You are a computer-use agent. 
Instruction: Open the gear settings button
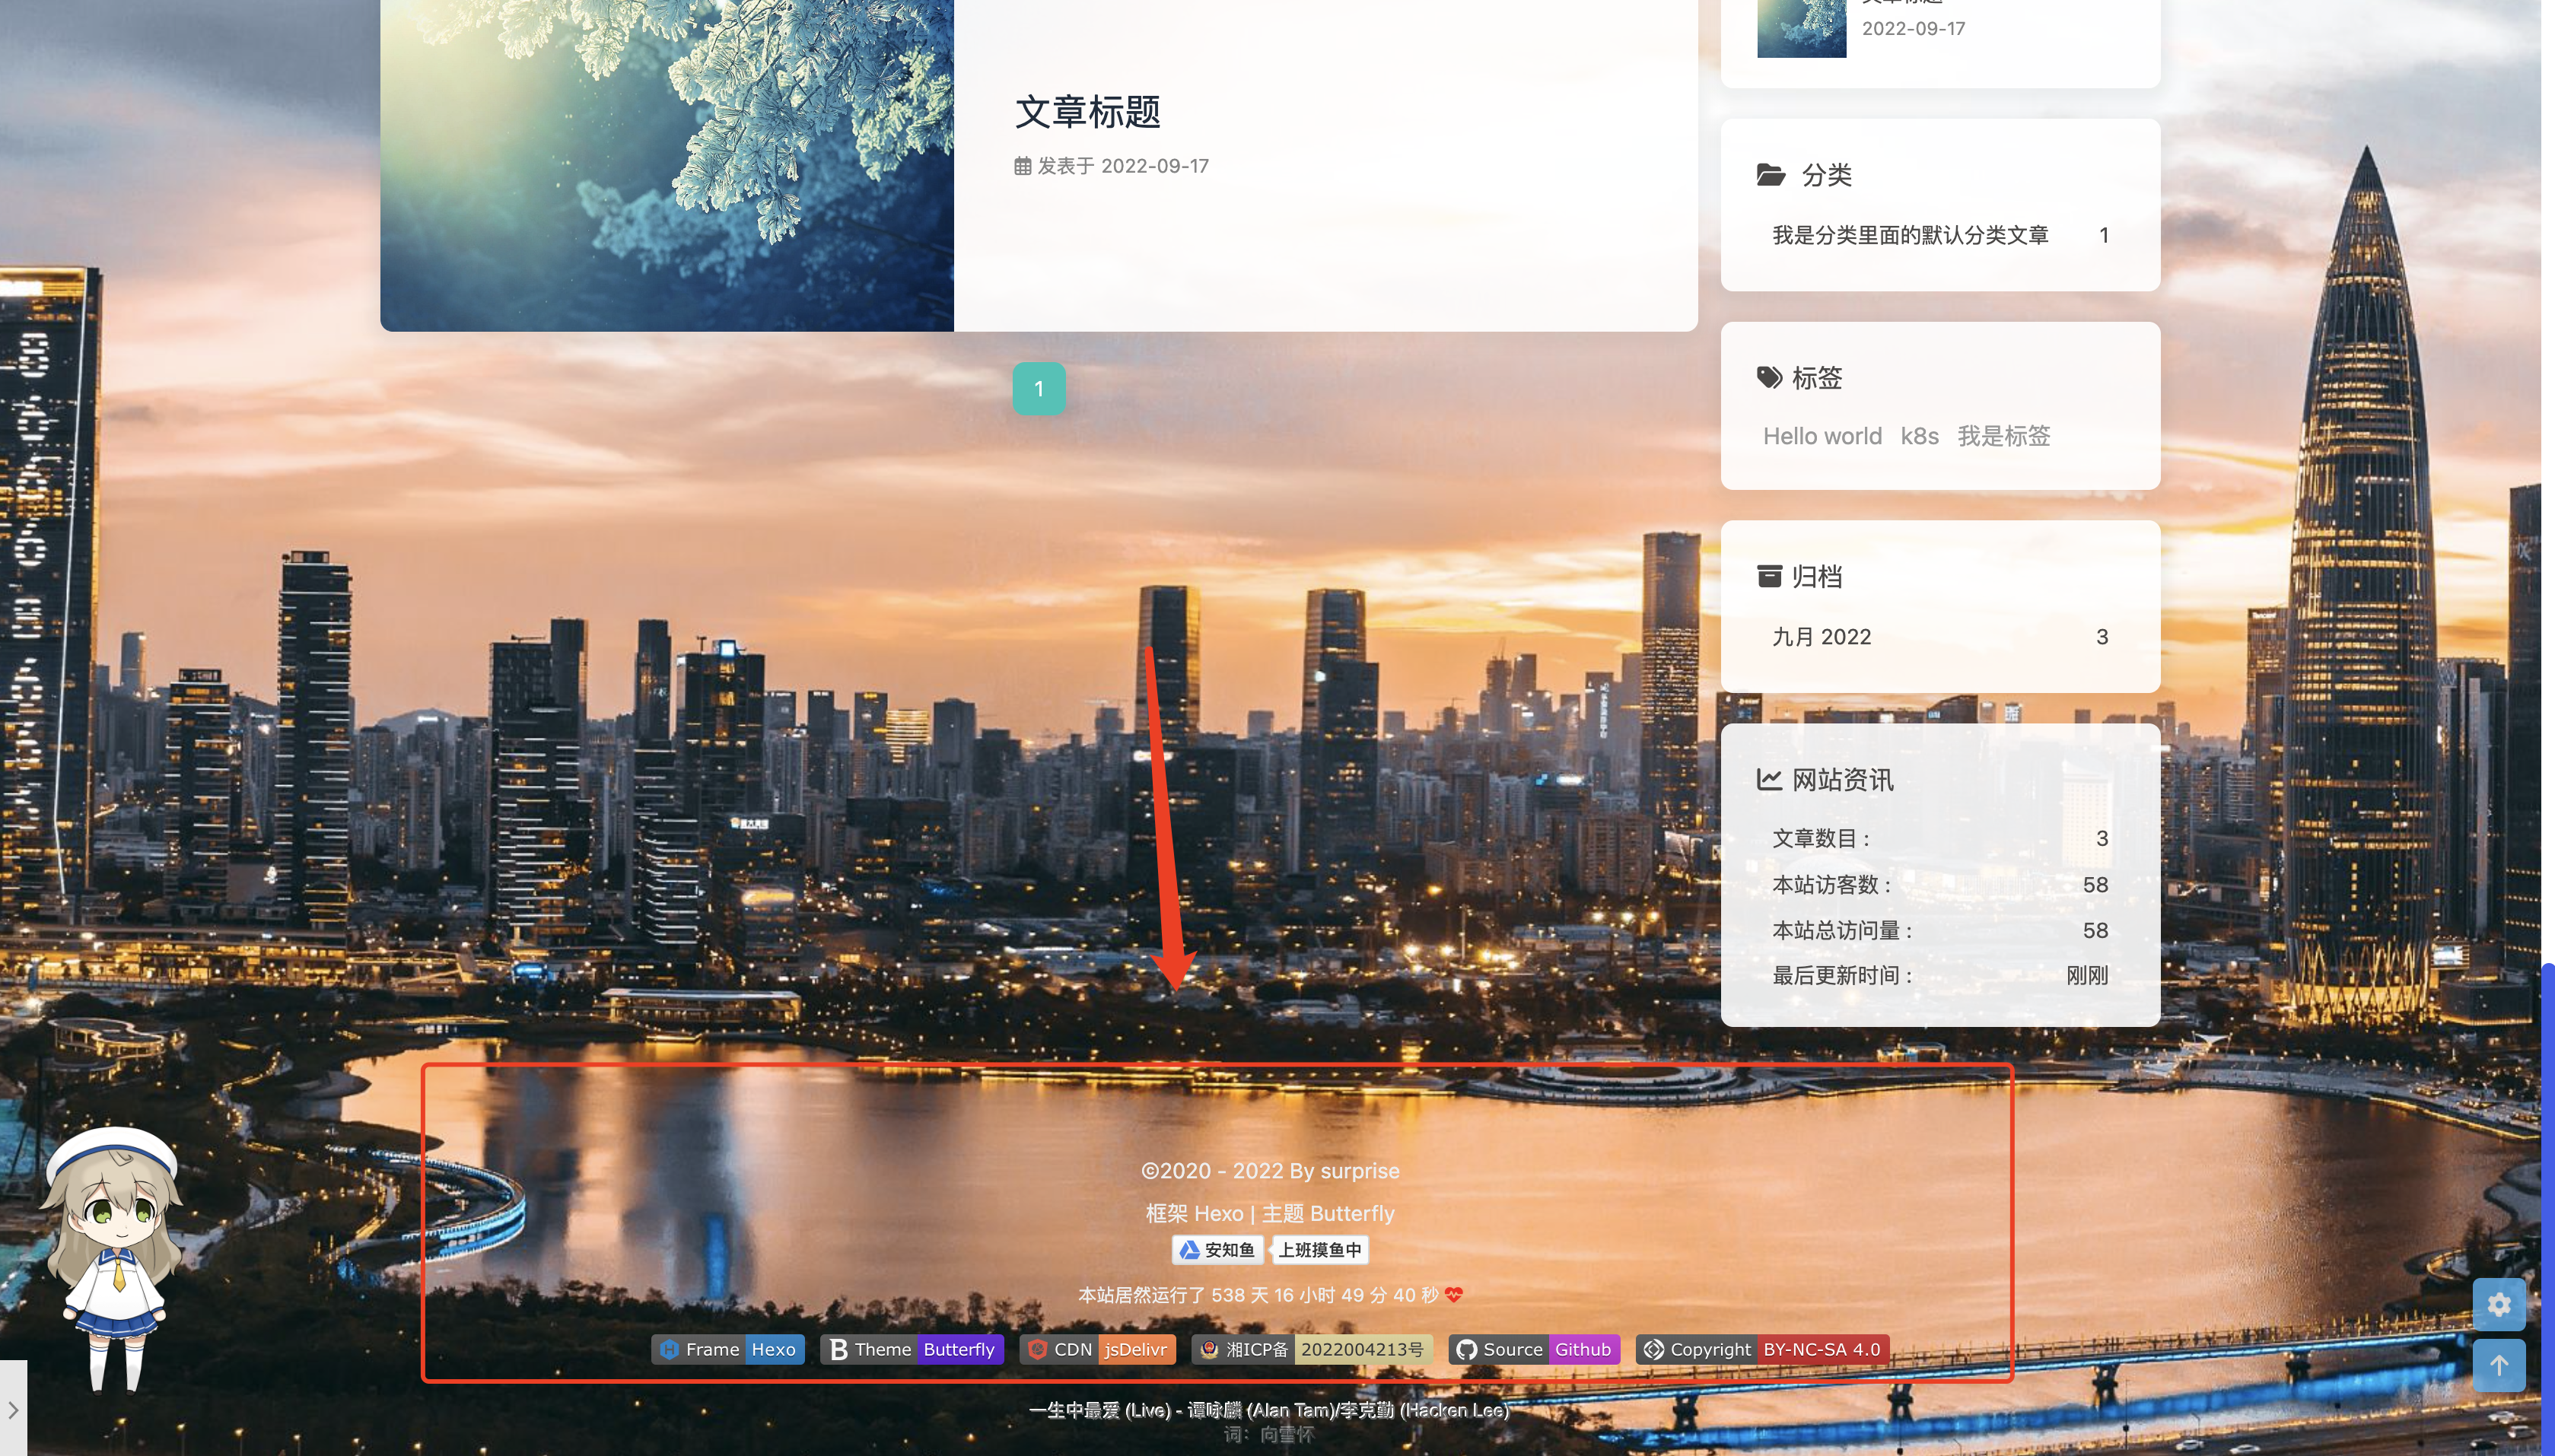(x=2498, y=1304)
